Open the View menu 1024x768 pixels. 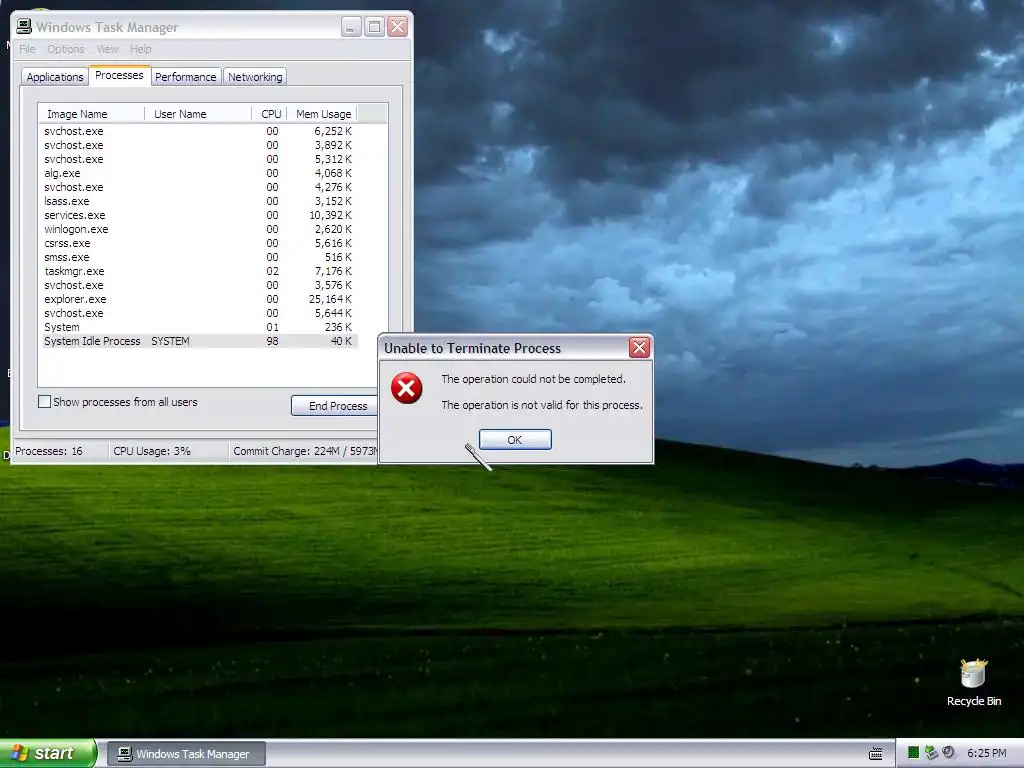click(x=107, y=49)
